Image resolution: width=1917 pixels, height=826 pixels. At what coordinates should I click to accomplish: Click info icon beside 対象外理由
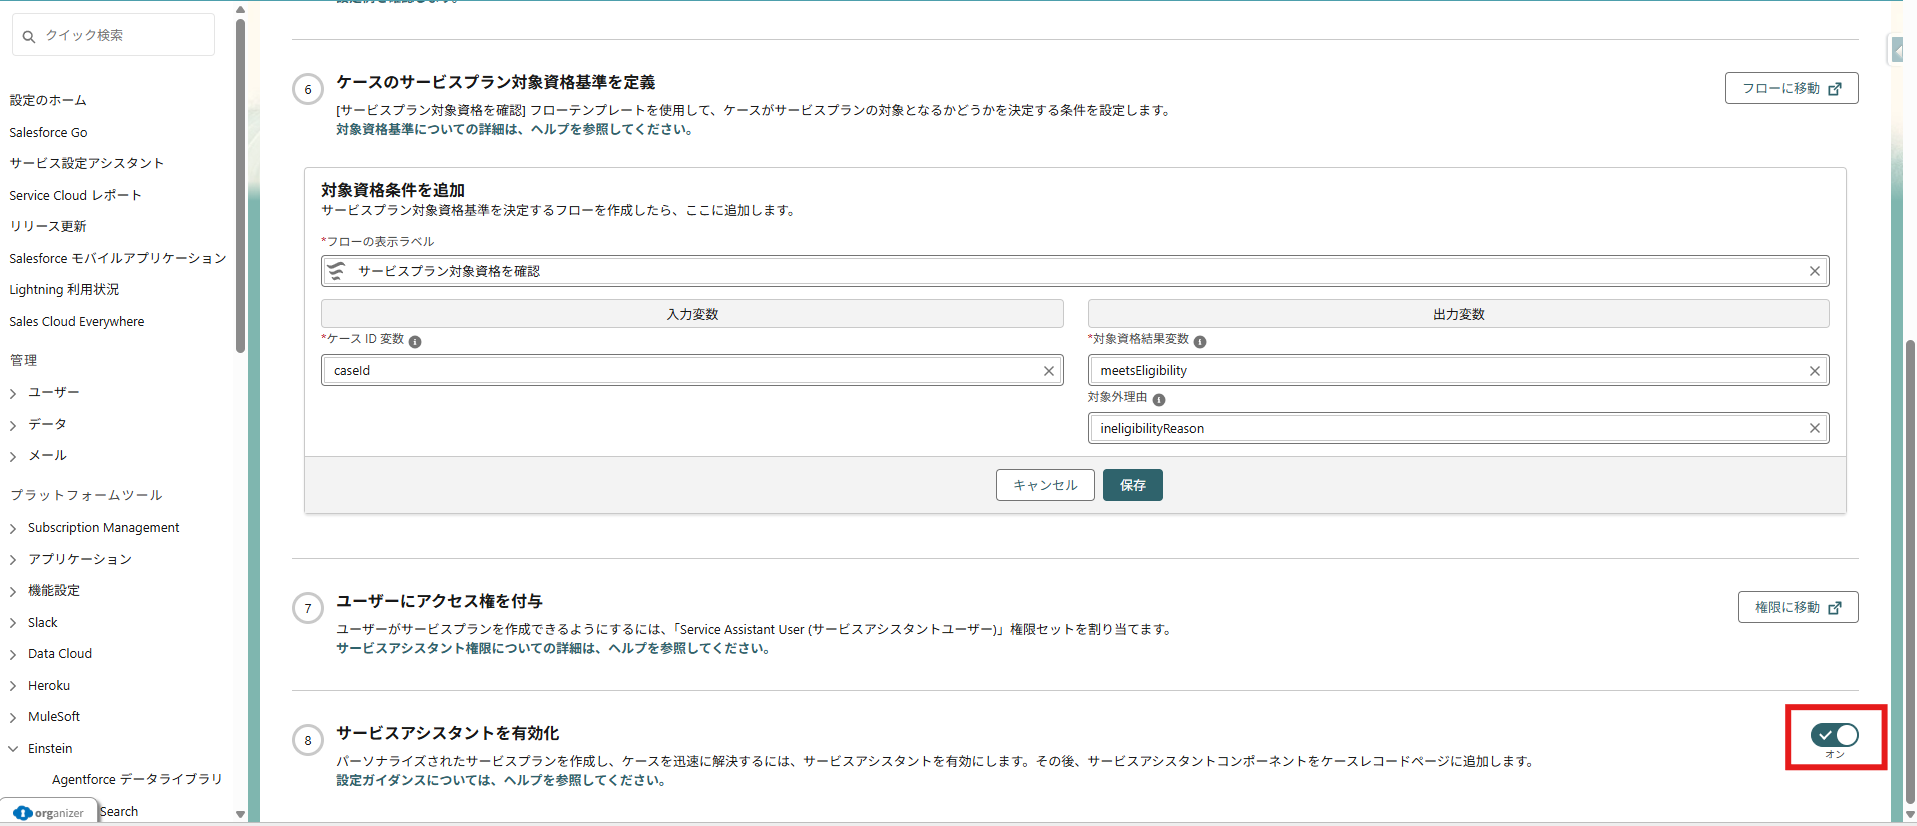[x=1159, y=400]
